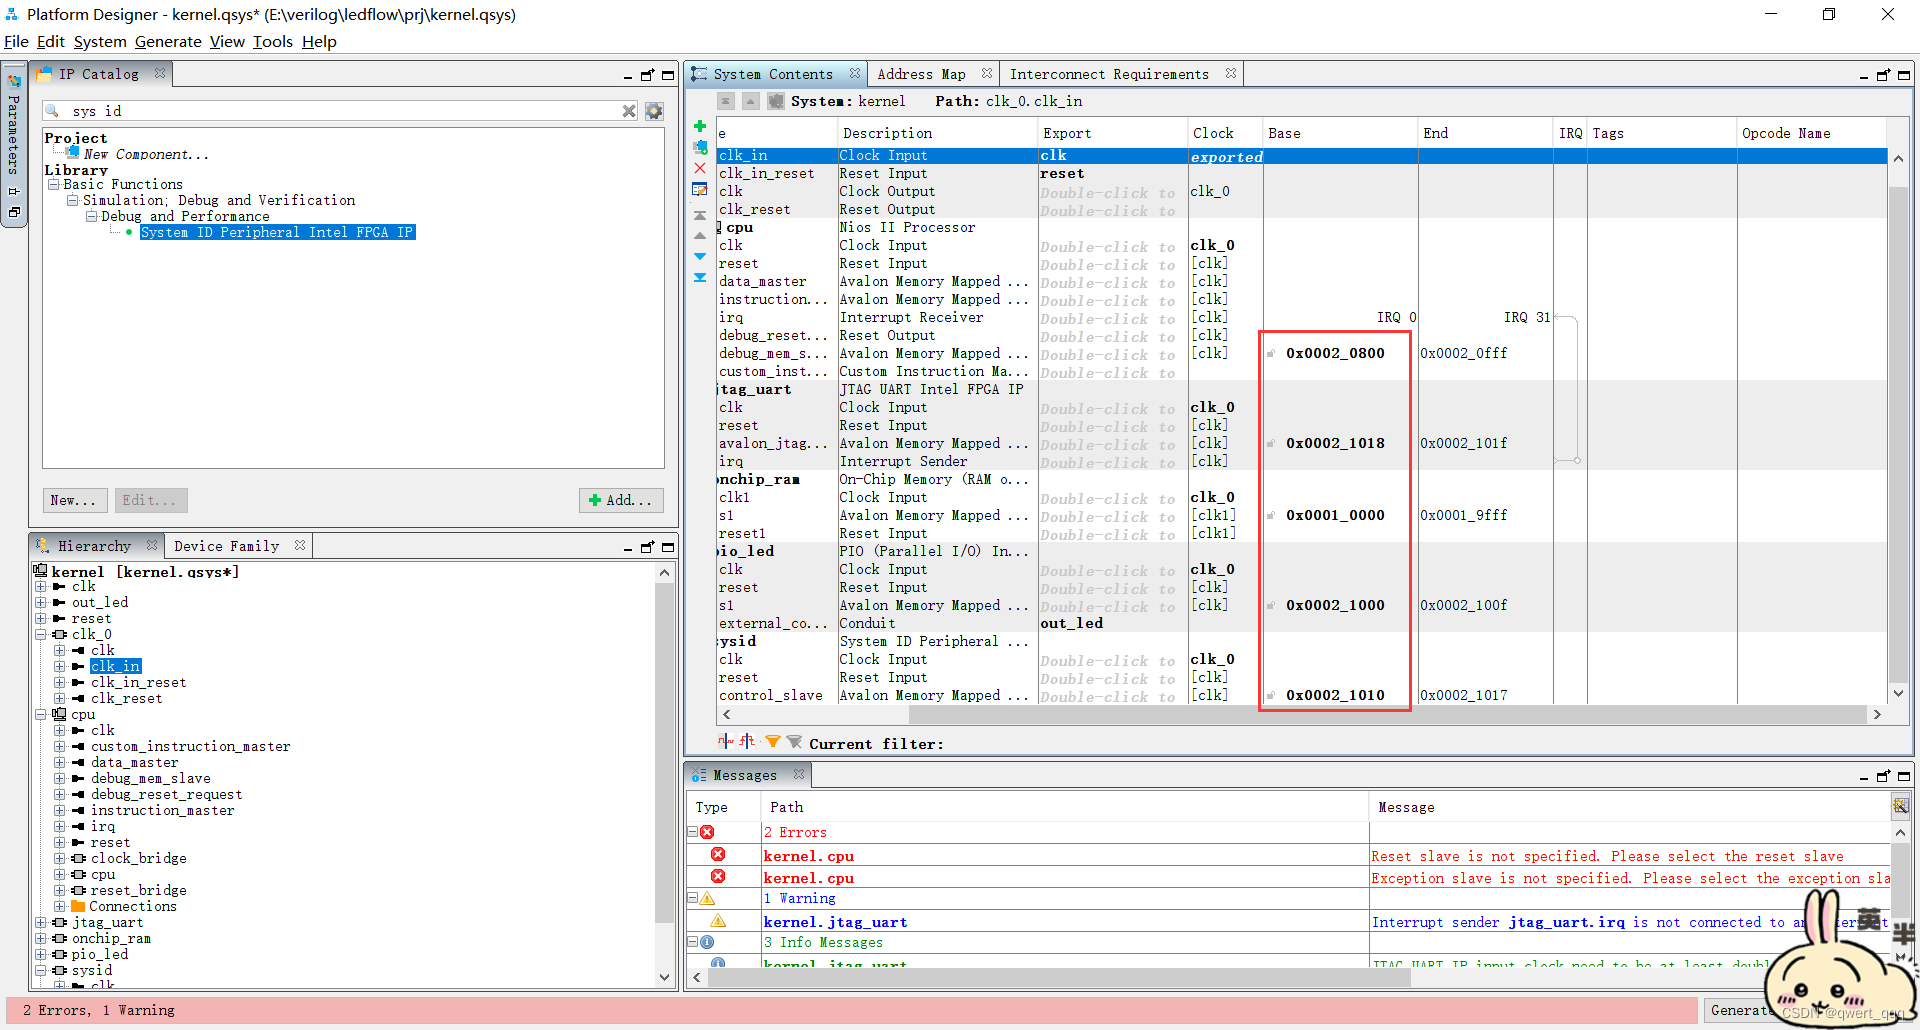This screenshot has height=1030, width=1920.
Task: Collapse the clk_0 node in Hierarchy
Action: (41, 634)
